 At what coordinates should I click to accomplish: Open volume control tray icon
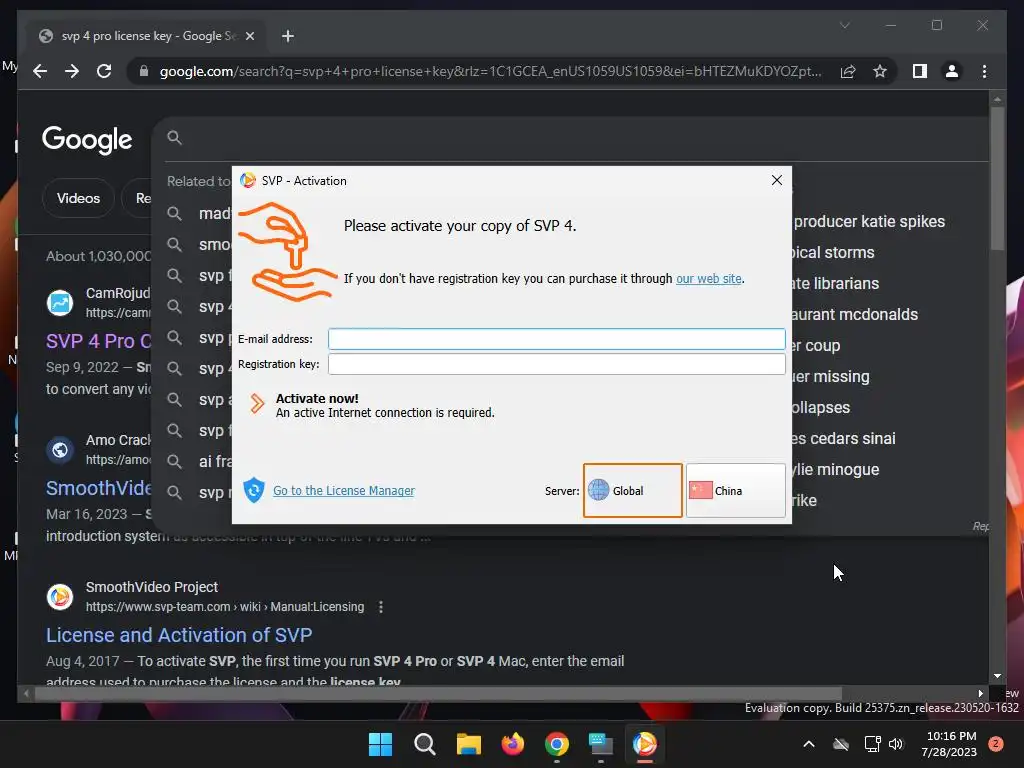[x=896, y=744]
